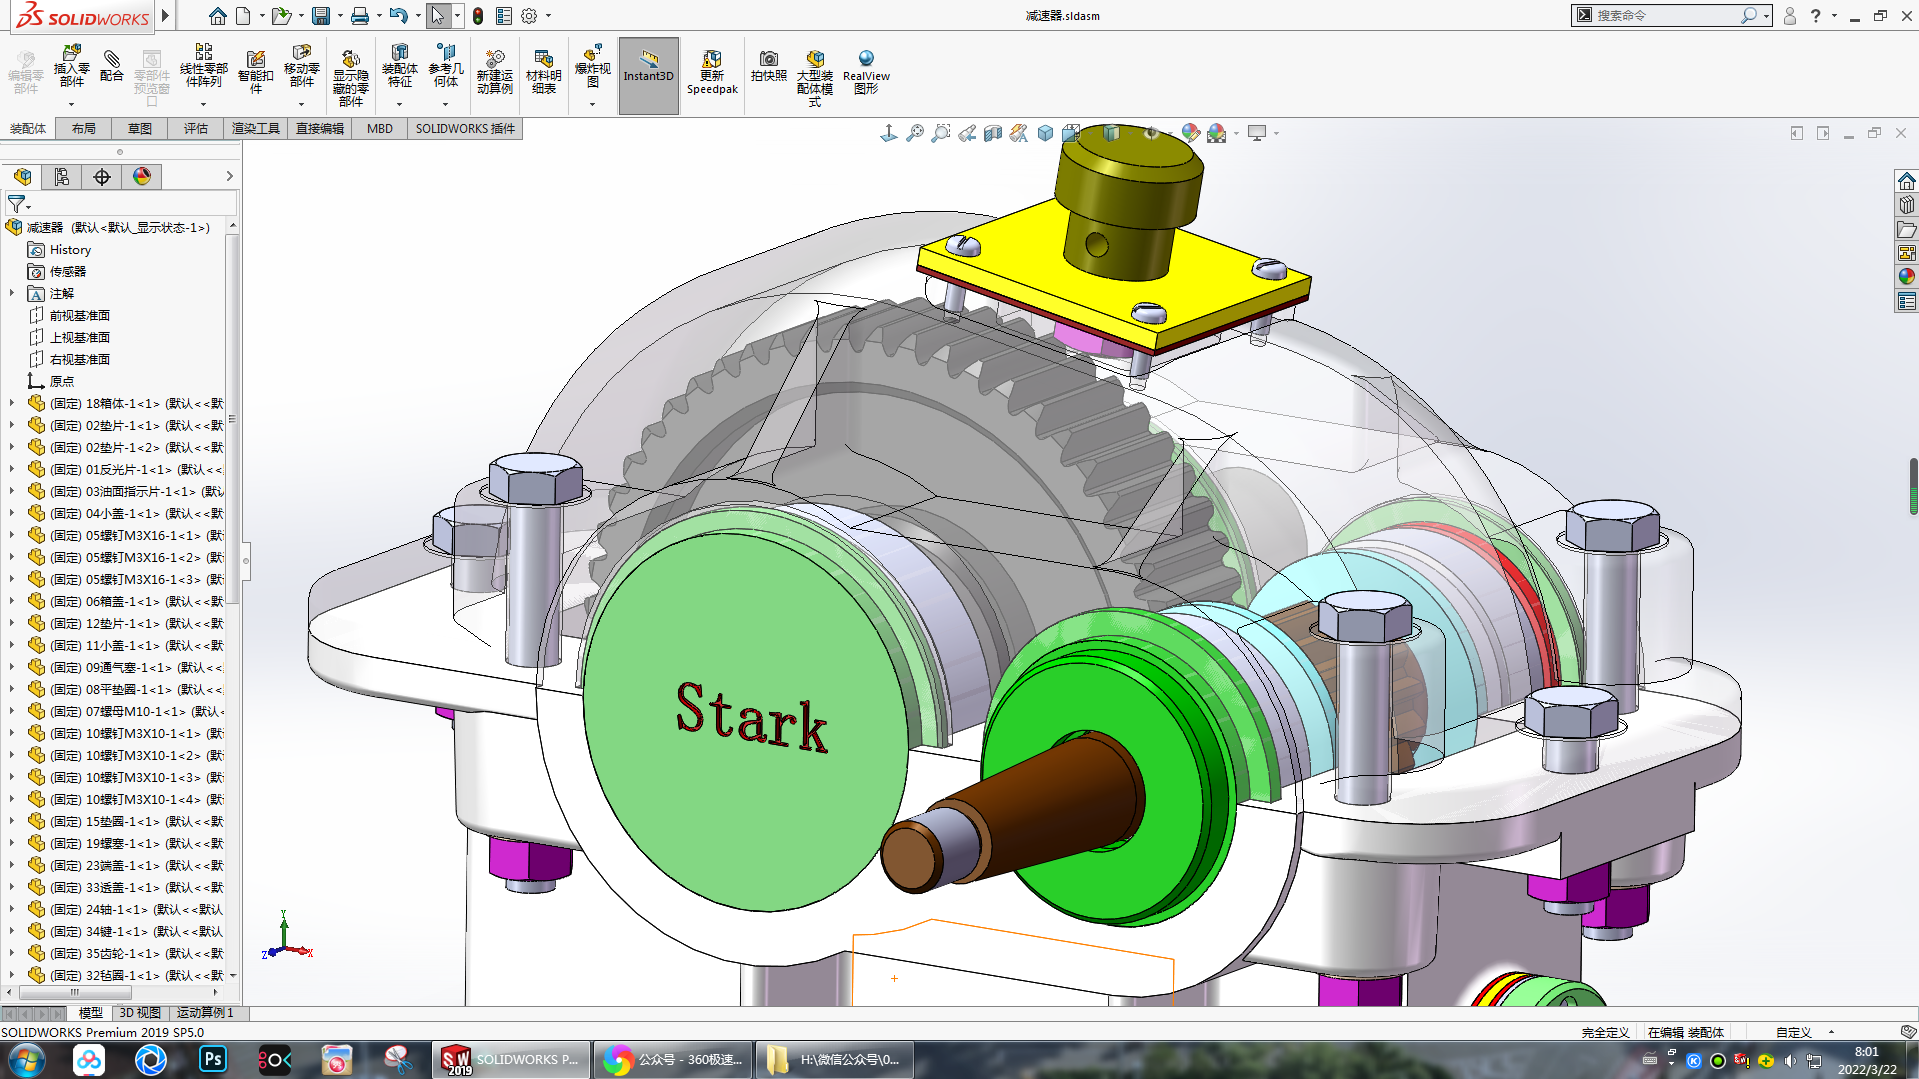
Task: Click the Reference Geometry (参考几何体) tool
Action: [x=446, y=67]
